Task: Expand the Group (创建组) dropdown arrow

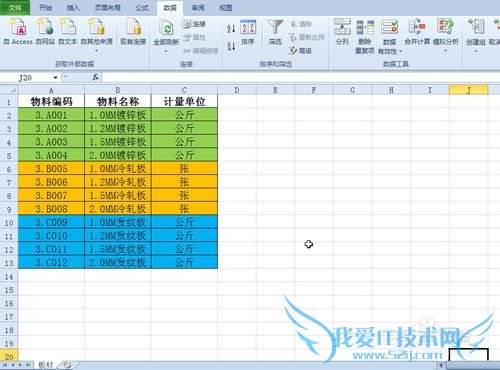Action: pyautogui.click(x=476, y=51)
